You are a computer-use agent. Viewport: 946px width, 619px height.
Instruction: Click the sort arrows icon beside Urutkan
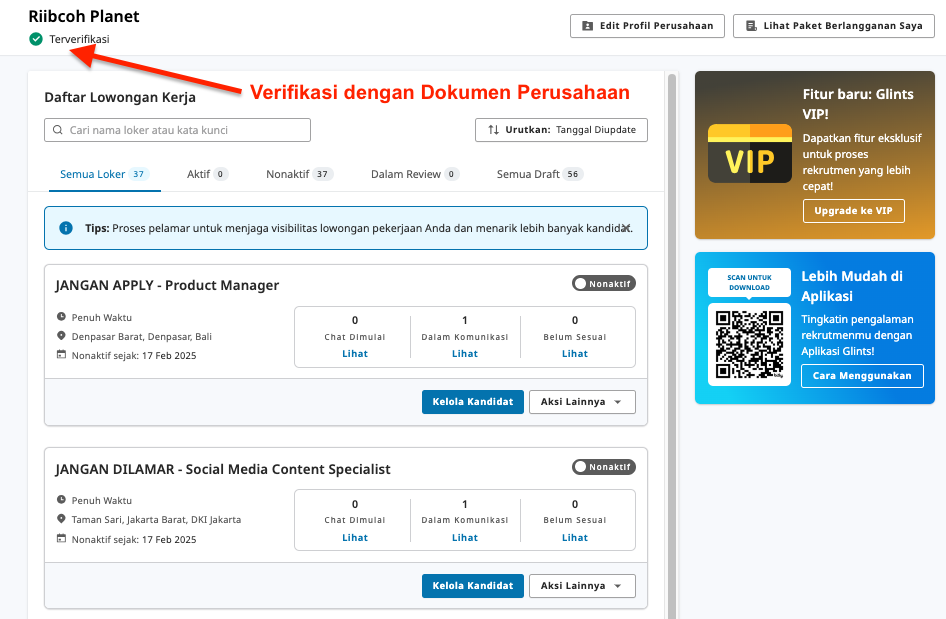point(494,130)
